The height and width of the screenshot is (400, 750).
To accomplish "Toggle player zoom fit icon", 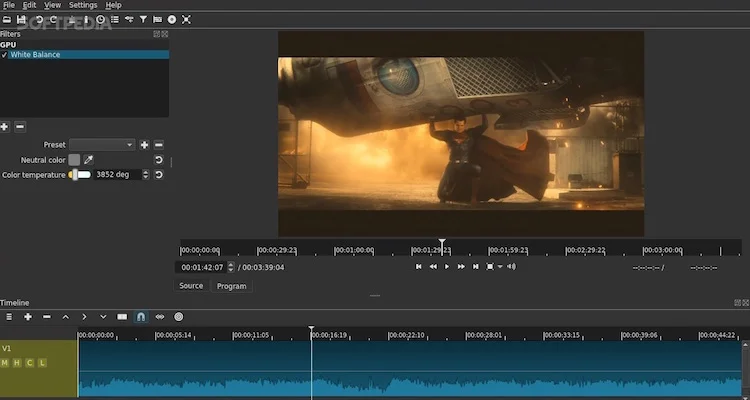I will 490,267.
